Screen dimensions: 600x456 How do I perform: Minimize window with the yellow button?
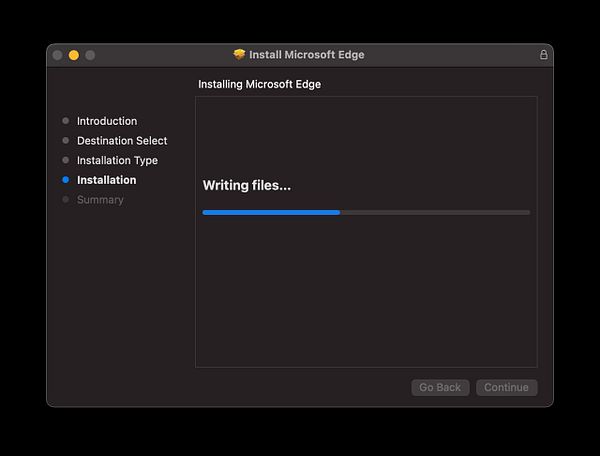click(x=74, y=55)
